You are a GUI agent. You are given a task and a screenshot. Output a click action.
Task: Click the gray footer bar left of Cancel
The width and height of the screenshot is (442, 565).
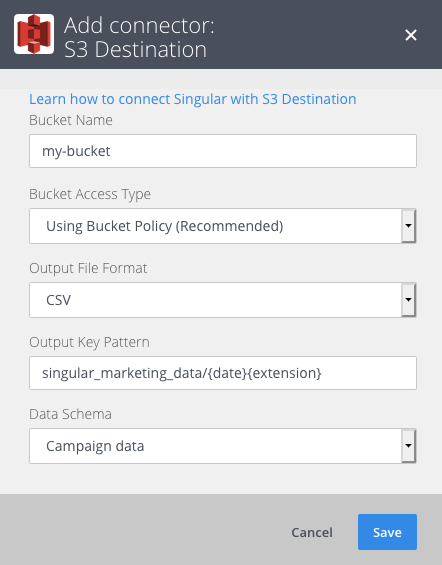[144, 530]
